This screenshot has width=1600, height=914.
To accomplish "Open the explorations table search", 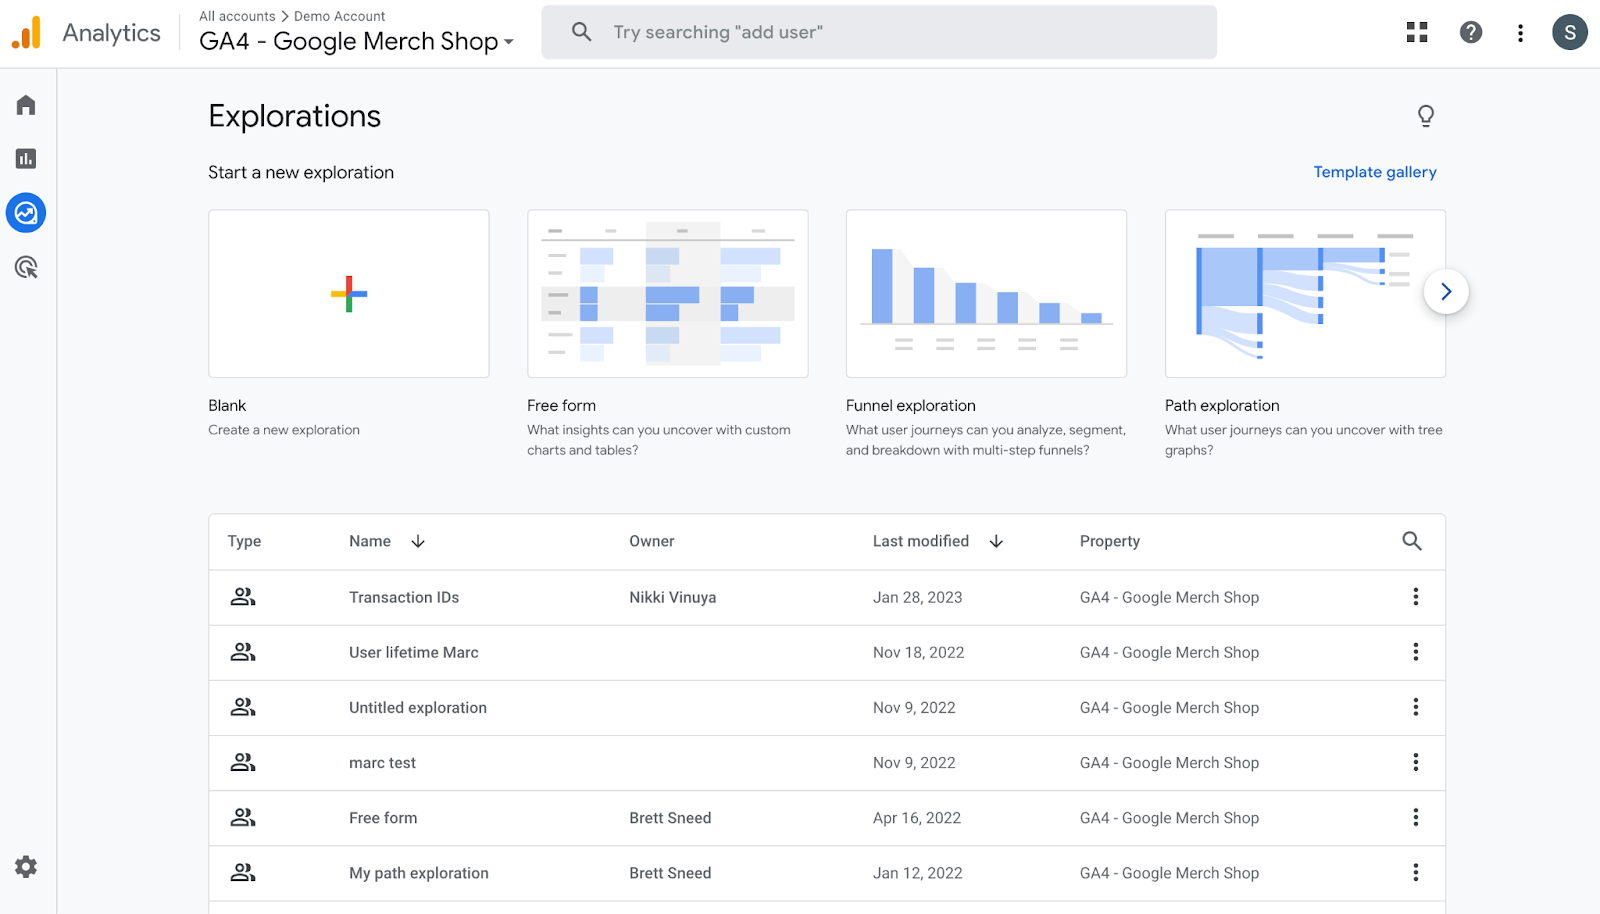I will pos(1411,541).
